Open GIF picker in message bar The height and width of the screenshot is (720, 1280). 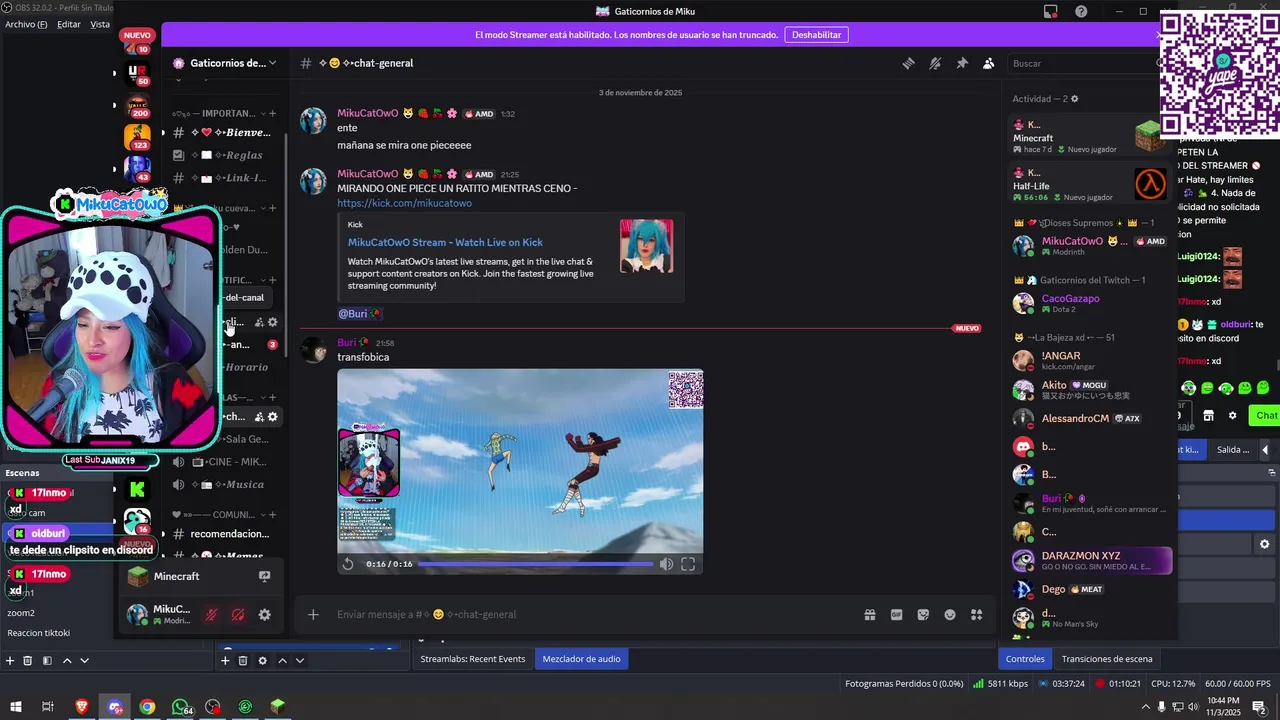pyautogui.click(x=896, y=614)
